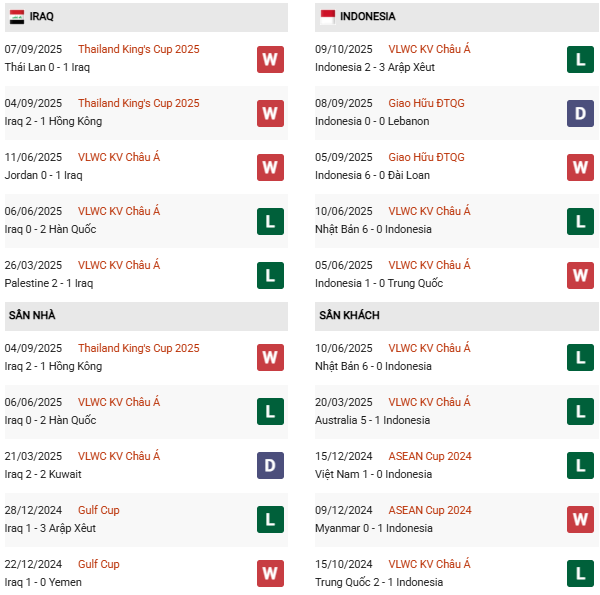Open the Thailand King's Cup 2025 link dated 07/09/2025
This screenshot has height=595, width=600.
click(x=138, y=49)
